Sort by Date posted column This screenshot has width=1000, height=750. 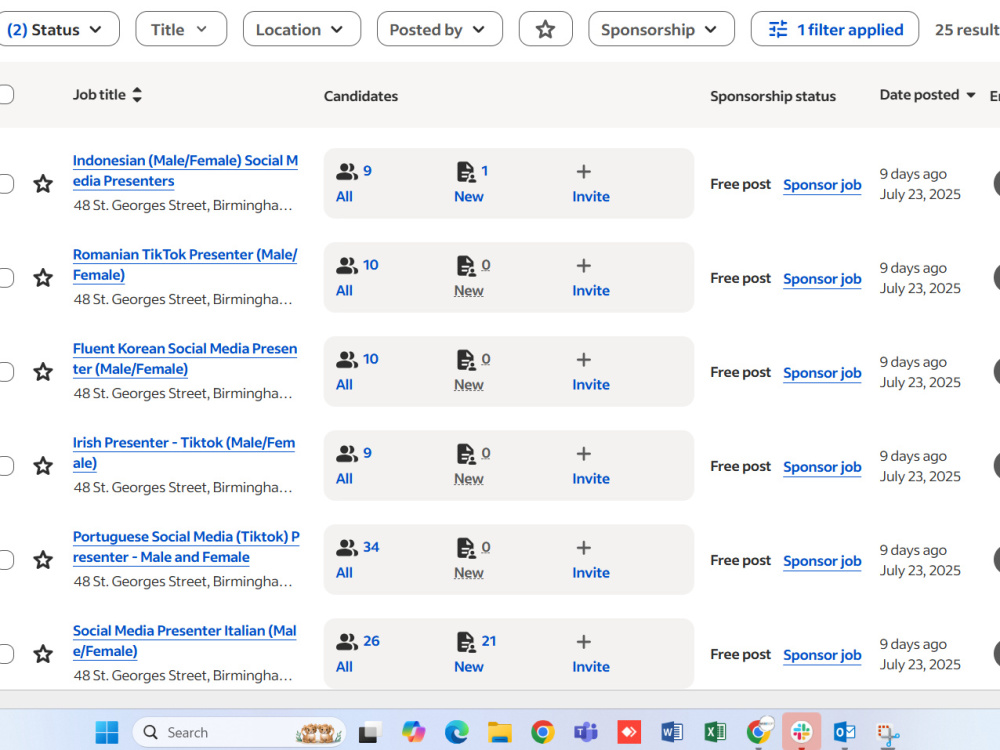pyautogui.click(x=927, y=95)
